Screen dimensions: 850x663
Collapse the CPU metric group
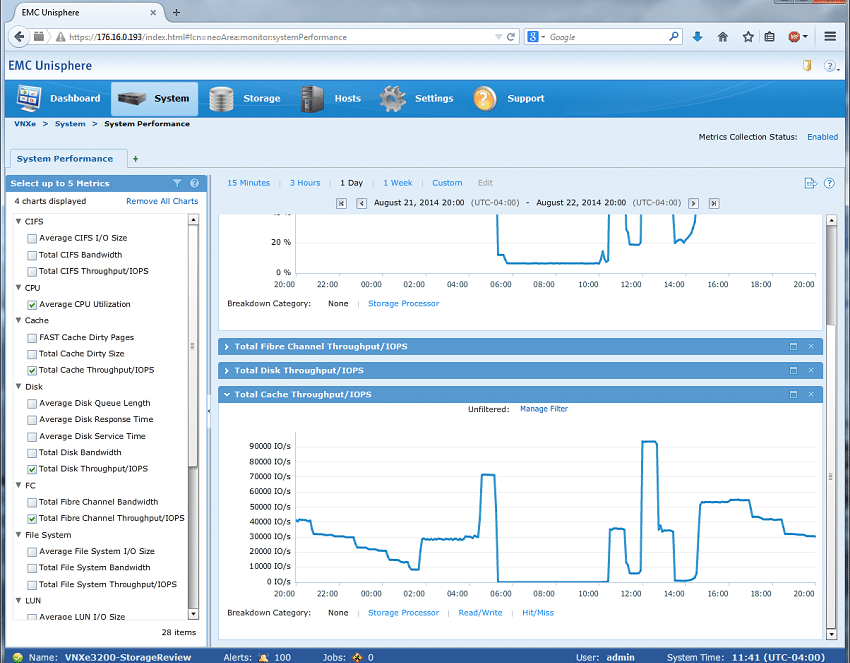[18, 287]
